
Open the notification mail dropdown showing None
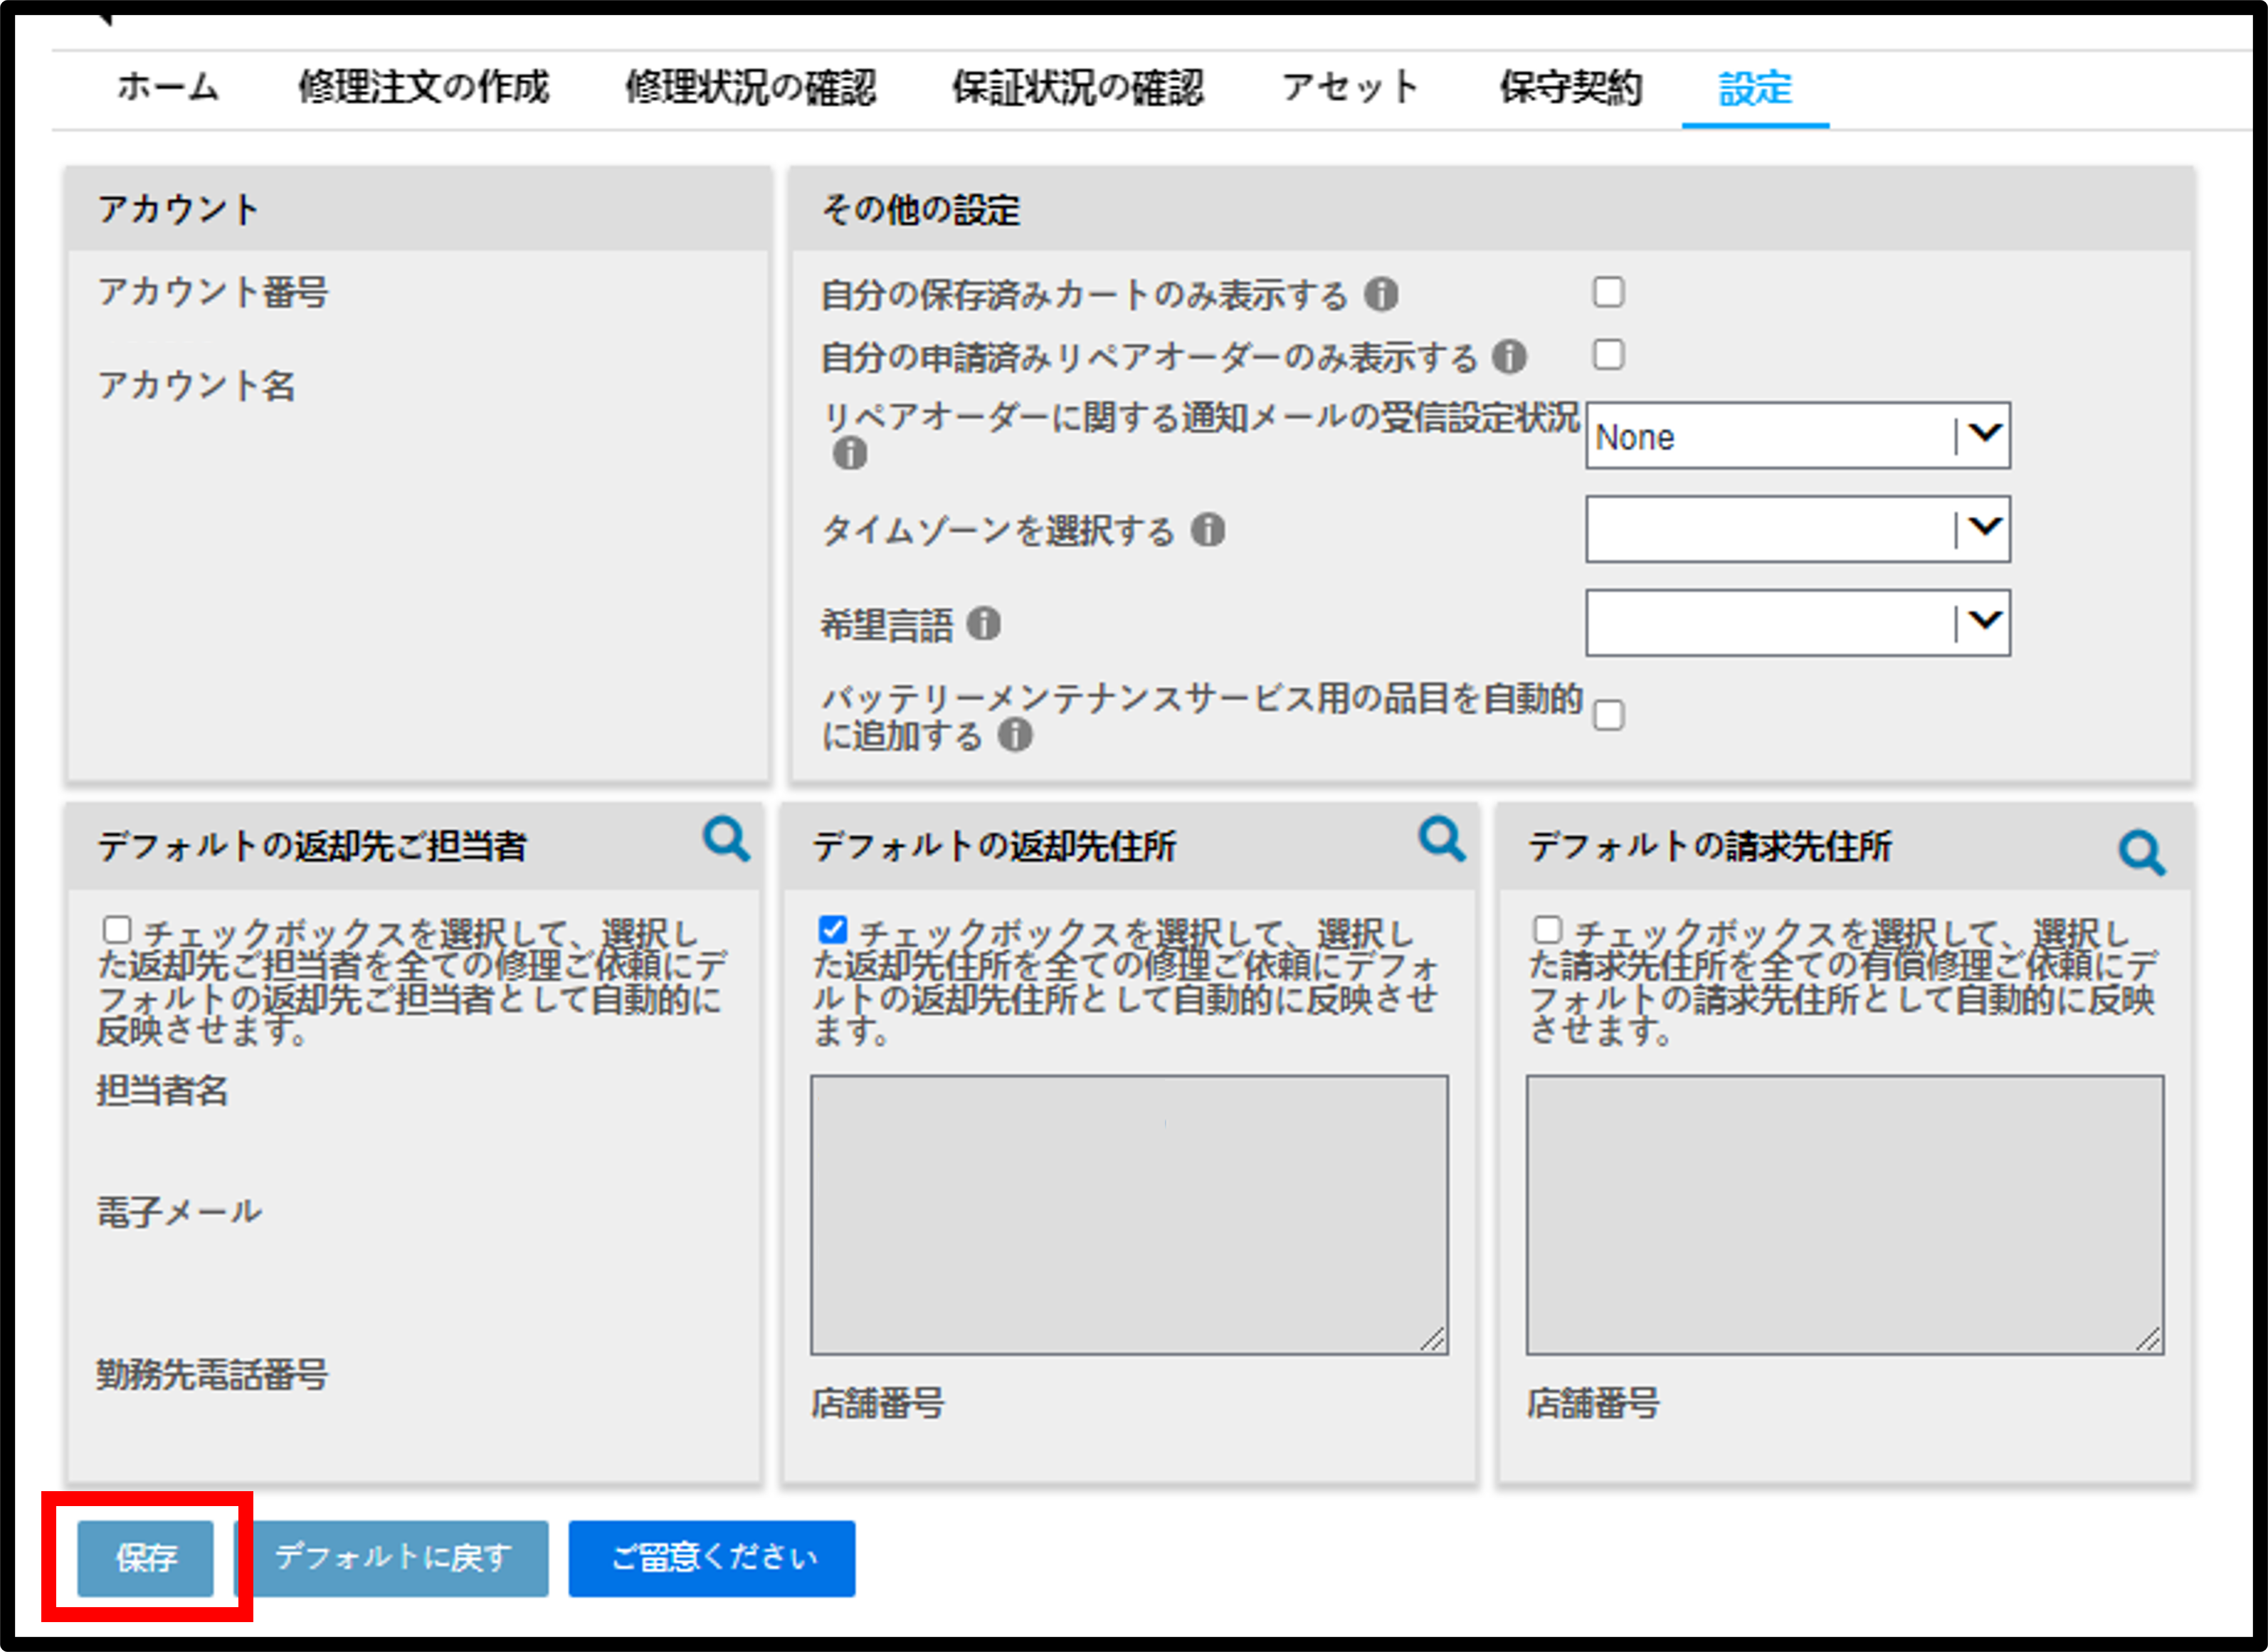1798,436
